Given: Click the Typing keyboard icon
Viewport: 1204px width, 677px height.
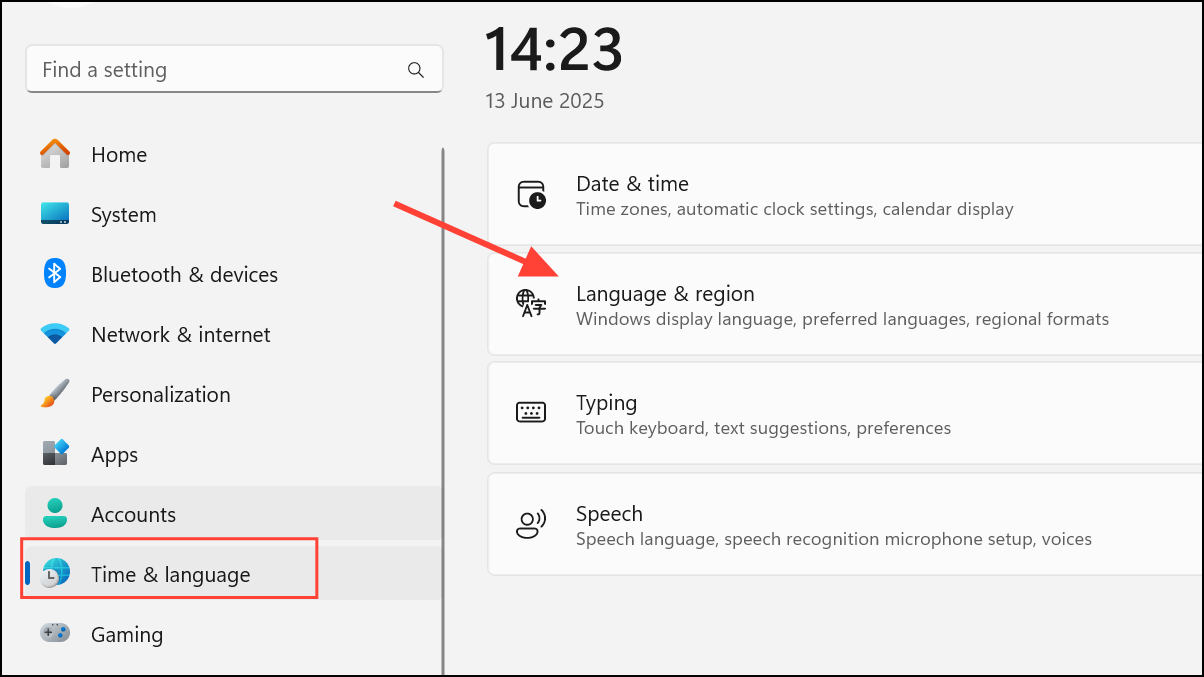Looking at the screenshot, I should tap(531, 412).
